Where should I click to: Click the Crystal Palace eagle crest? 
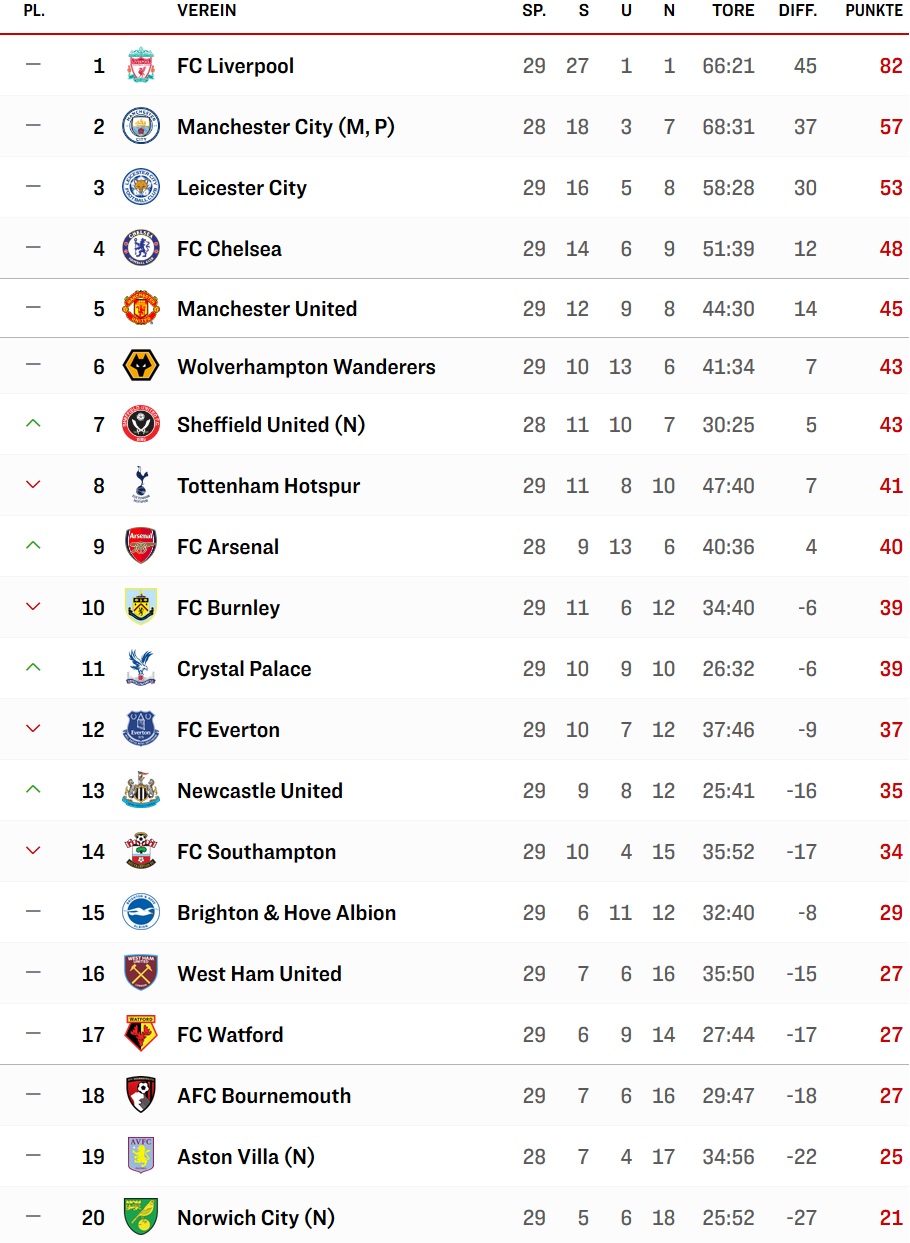pyautogui.click(x=141, y=669)
